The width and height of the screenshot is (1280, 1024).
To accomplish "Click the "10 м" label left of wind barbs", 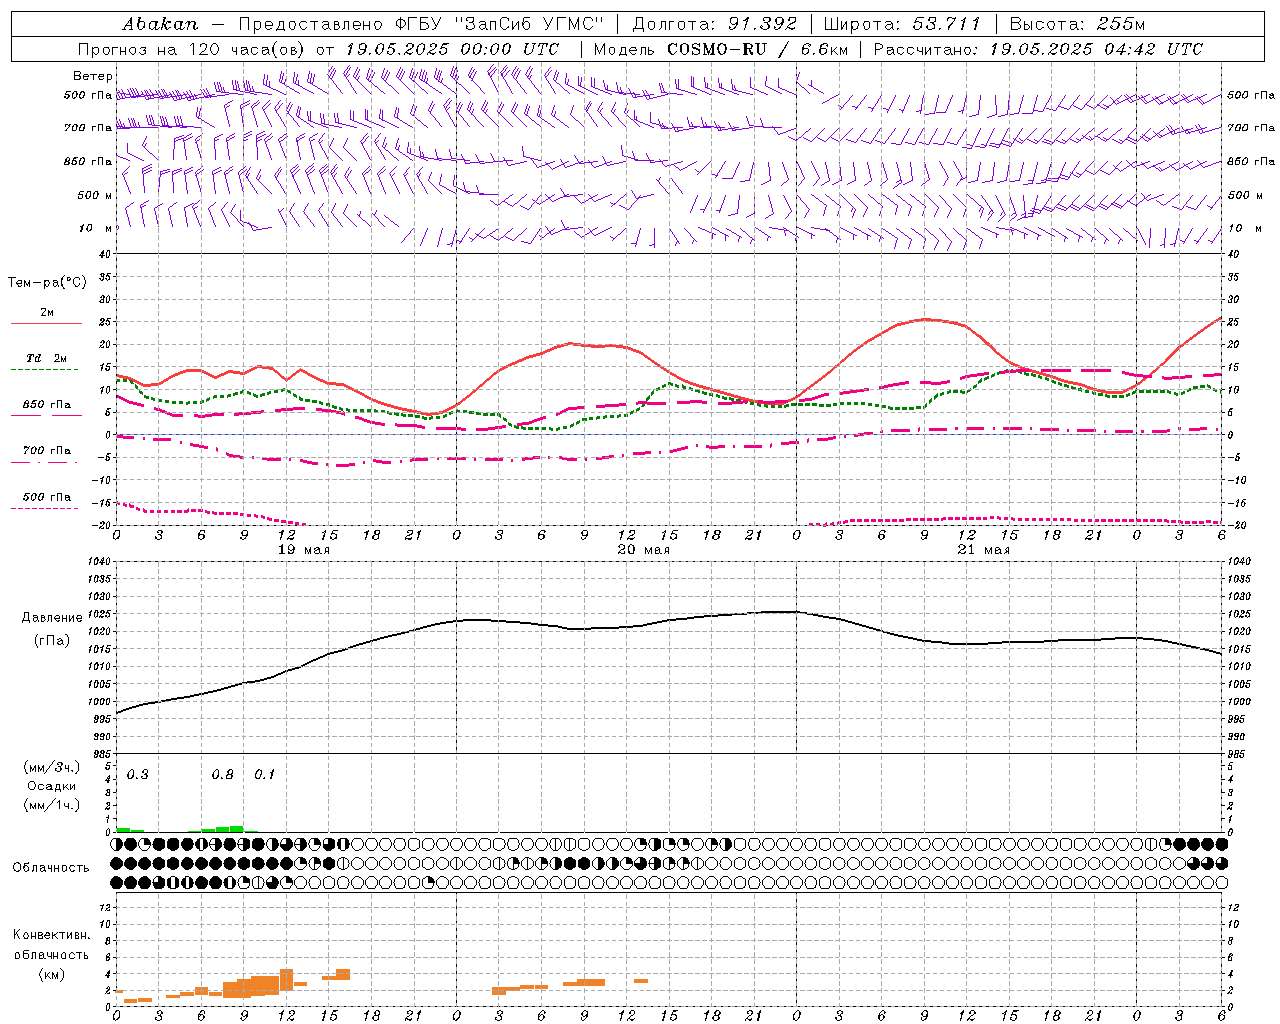I will [x=96, y=229].
